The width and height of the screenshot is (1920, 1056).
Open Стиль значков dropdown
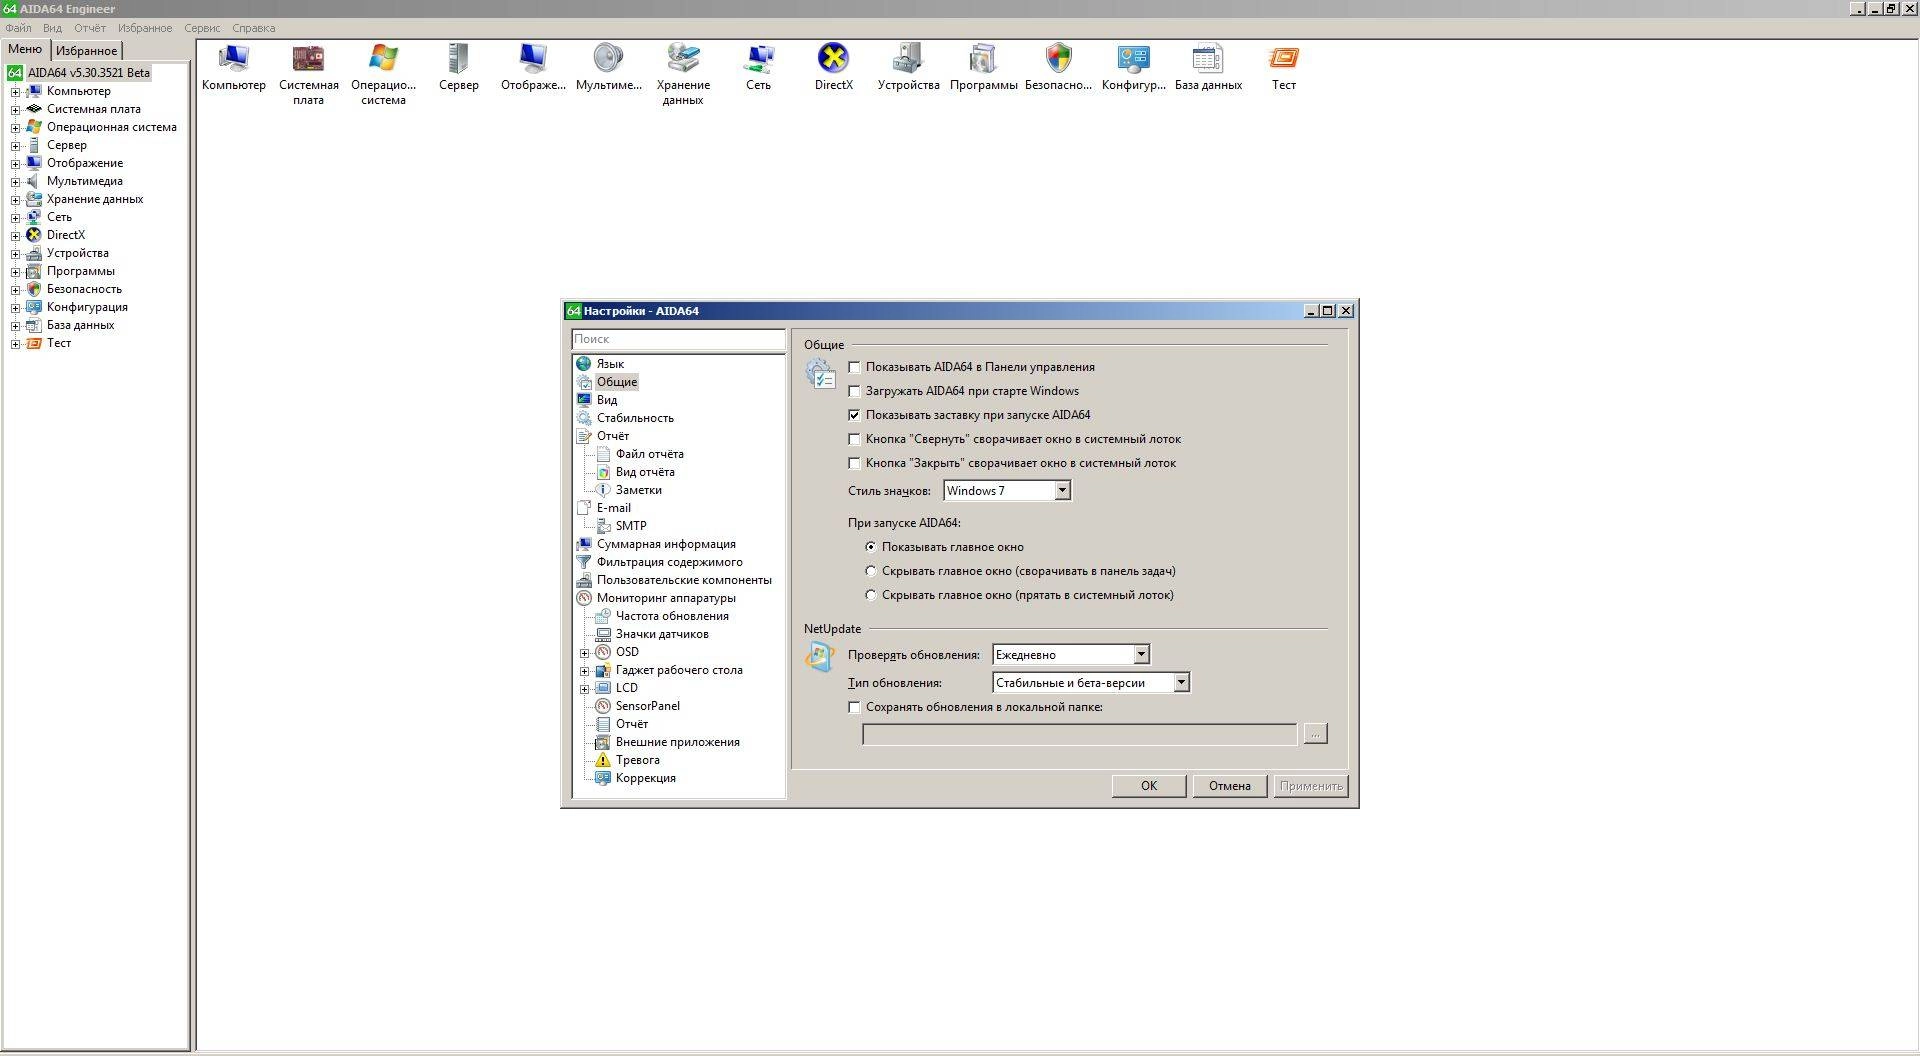pos(1007,491)
